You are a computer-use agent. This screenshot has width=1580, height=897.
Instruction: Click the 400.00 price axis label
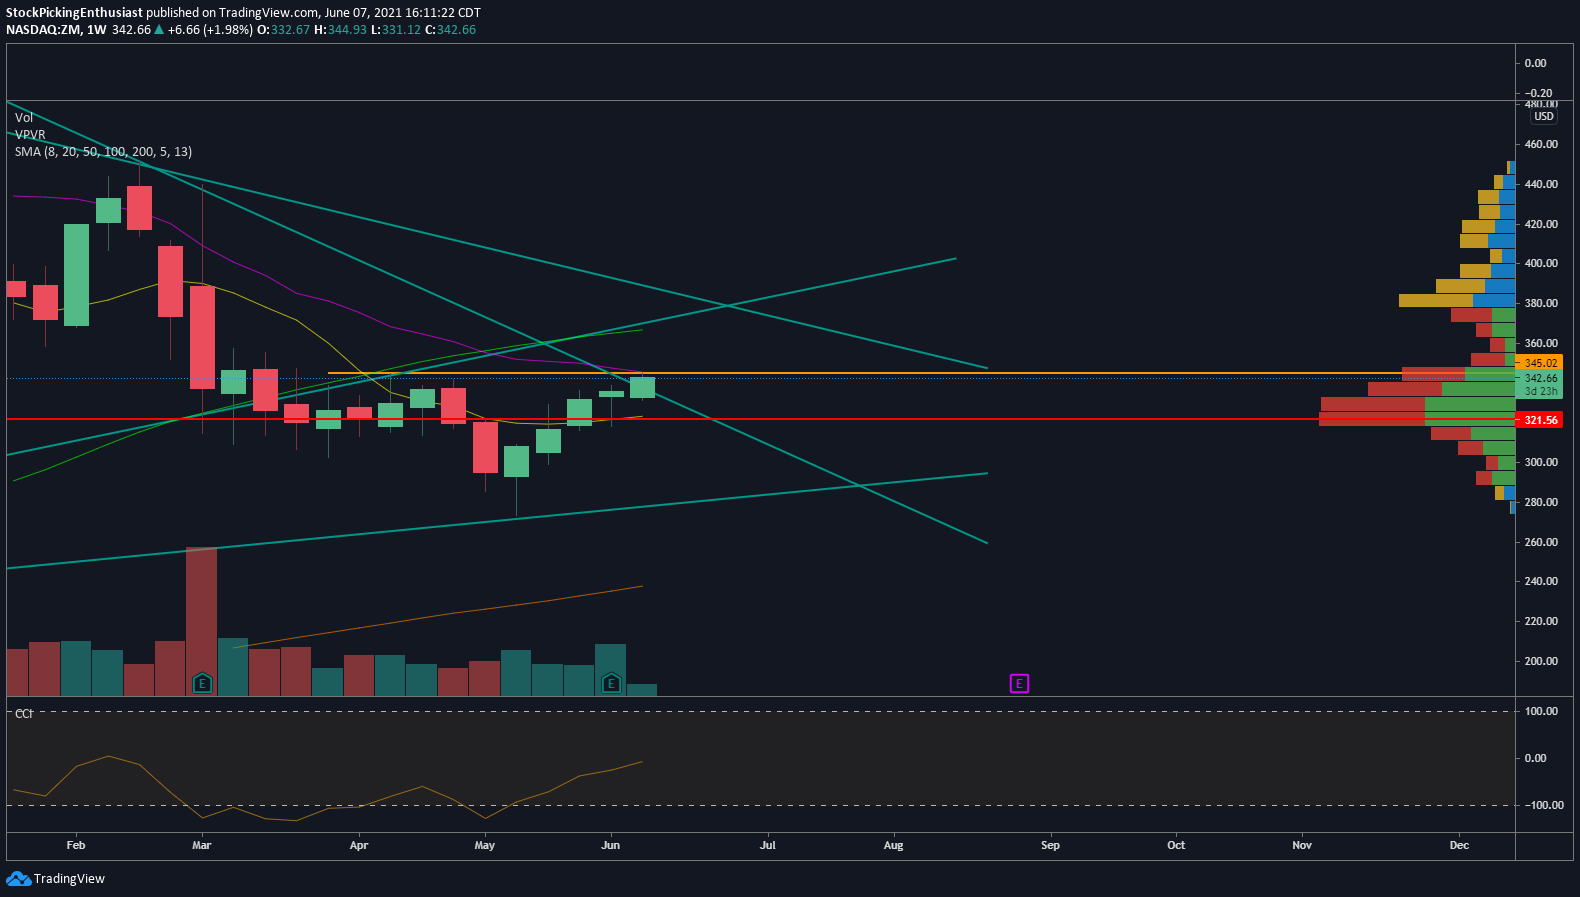[x=1541, y=263]
